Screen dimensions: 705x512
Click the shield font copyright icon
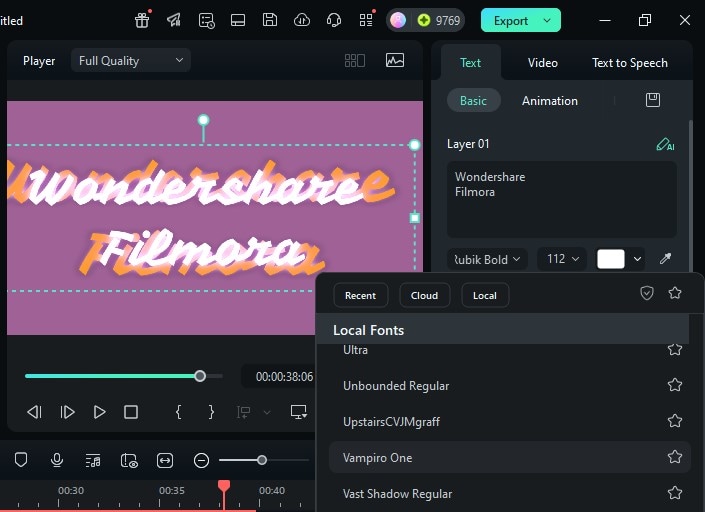(647, 294)
